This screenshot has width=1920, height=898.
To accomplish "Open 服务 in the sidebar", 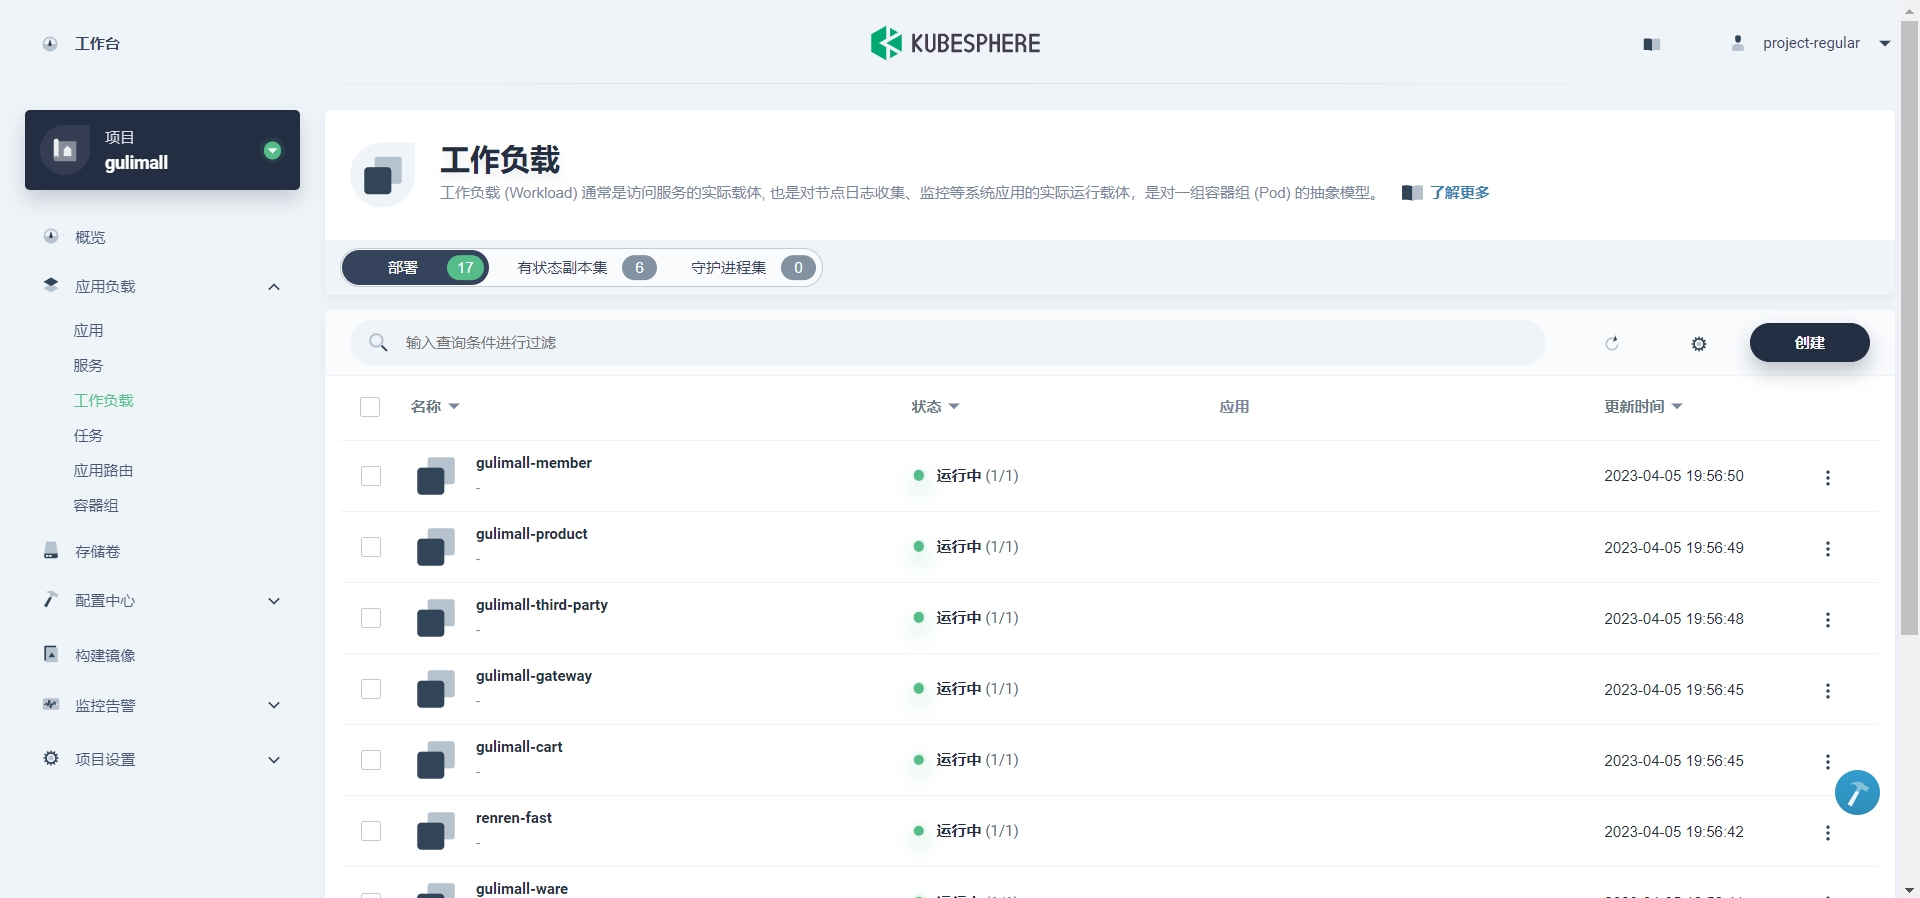I will point(88,366).
